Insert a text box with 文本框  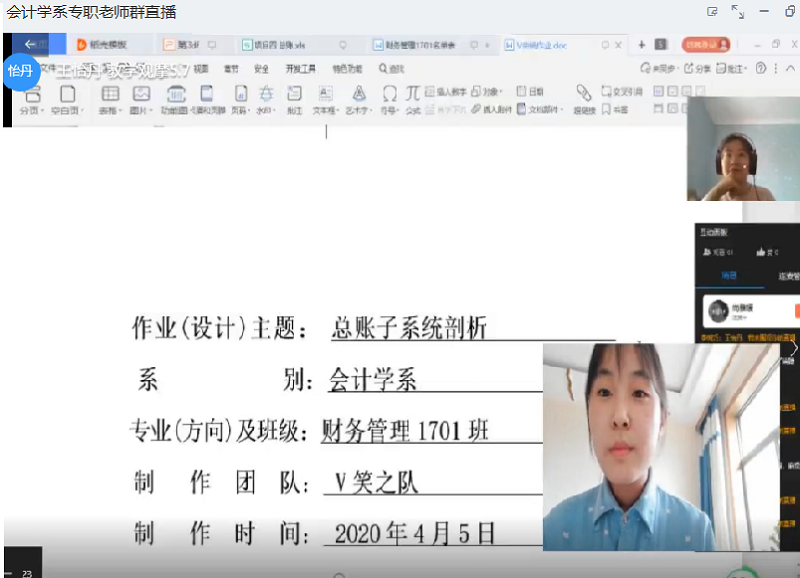pyautogui.click(x=324, y=96)
